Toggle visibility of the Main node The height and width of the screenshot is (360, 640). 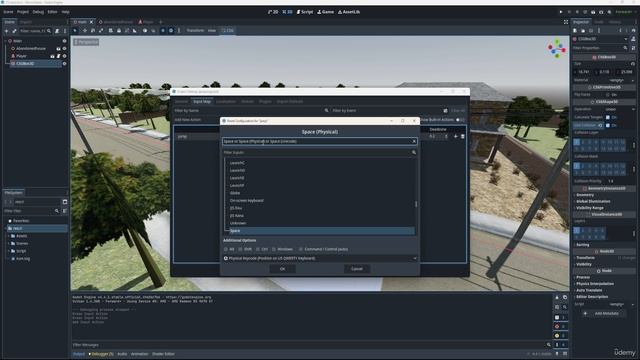click(x=64, y=41)
